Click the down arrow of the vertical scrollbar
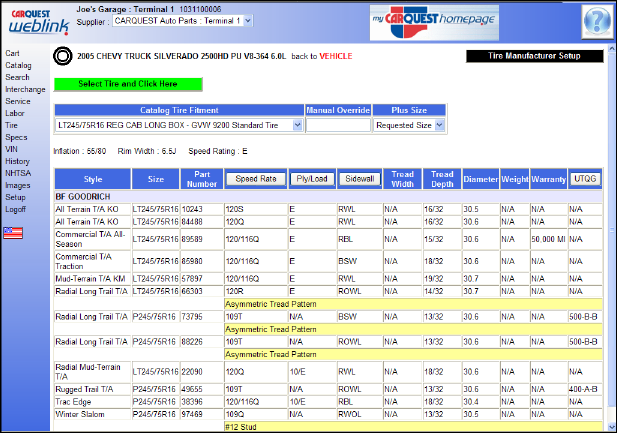The height and width of the screenshot is (433, 617). coord(612,427)
